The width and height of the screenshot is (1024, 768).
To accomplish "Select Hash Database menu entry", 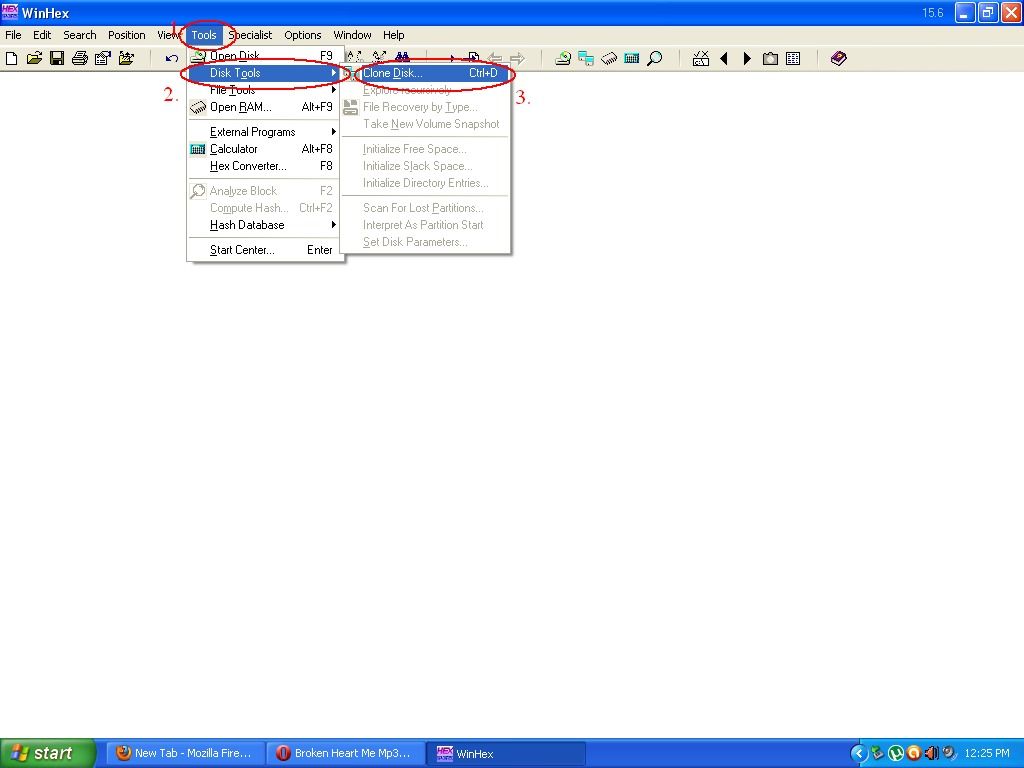I will [264, 225].
